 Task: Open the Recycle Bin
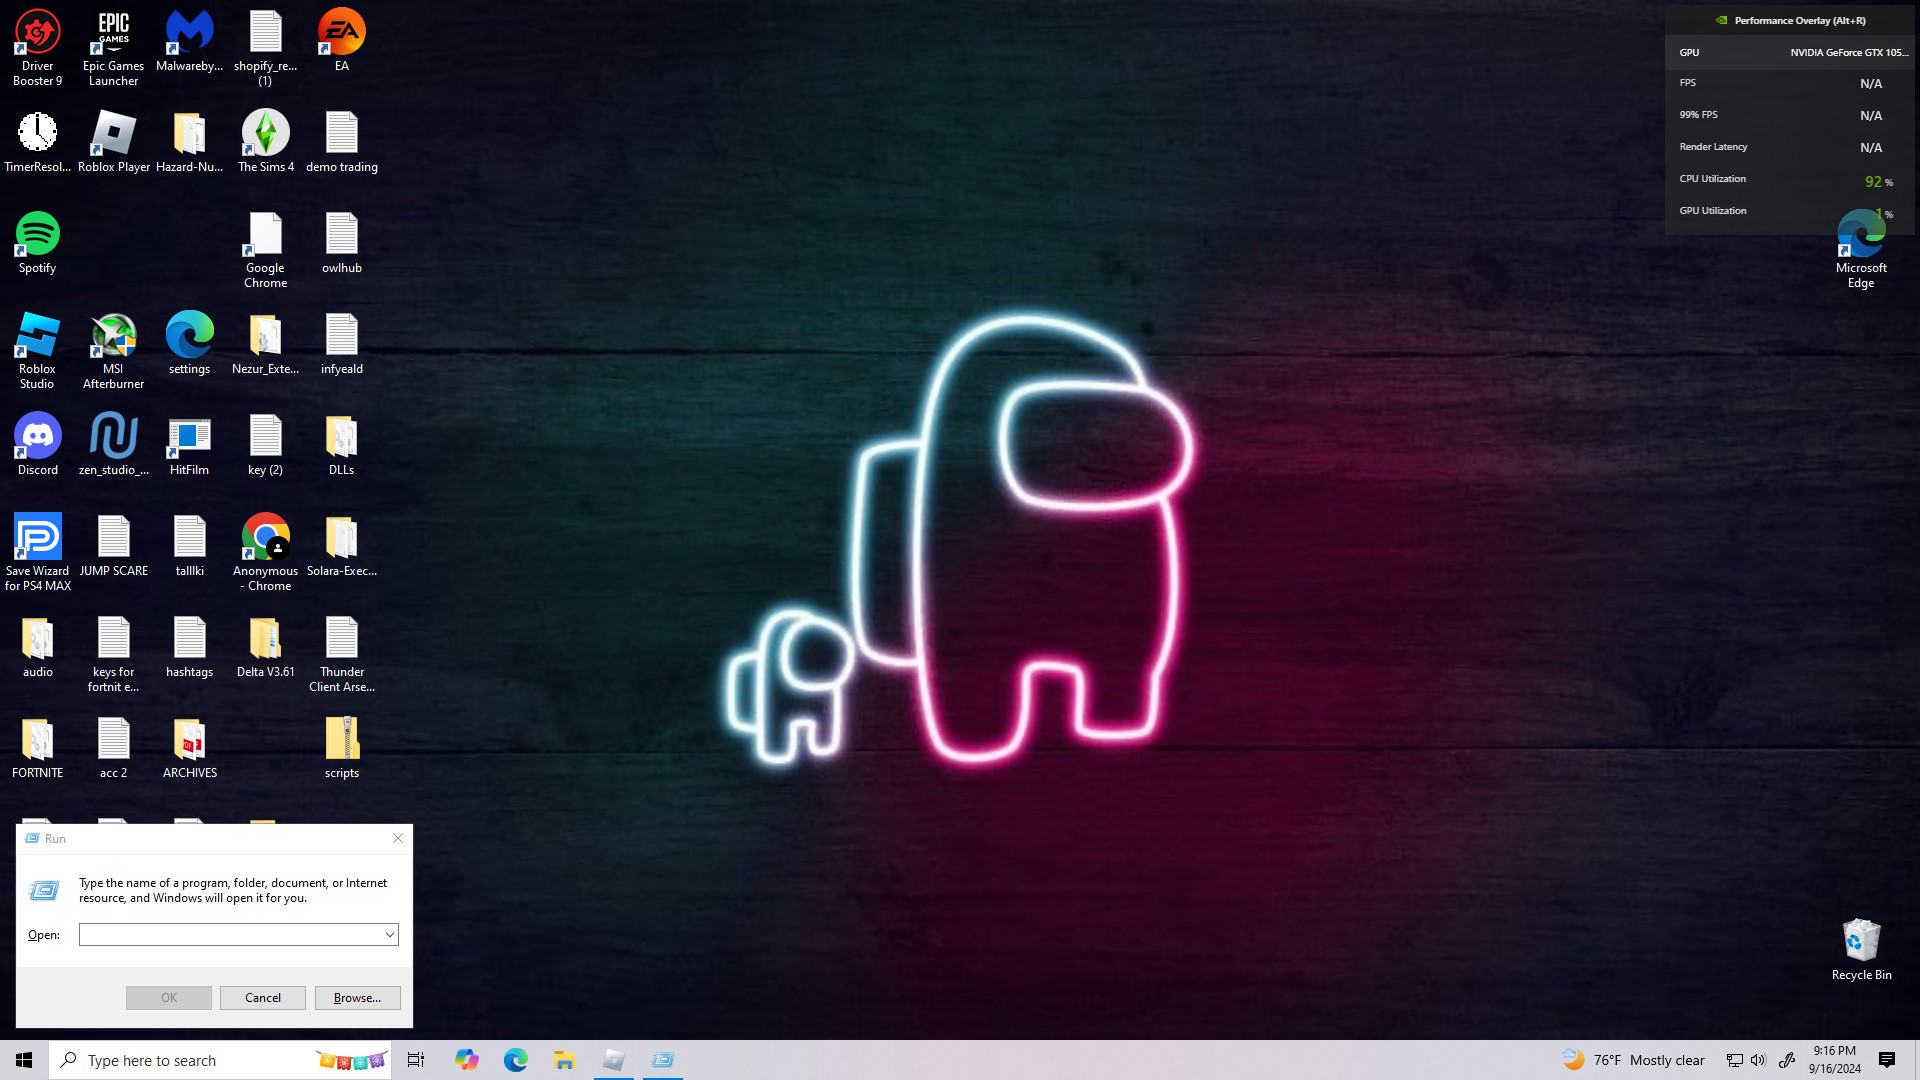[x=1861, y=940]
